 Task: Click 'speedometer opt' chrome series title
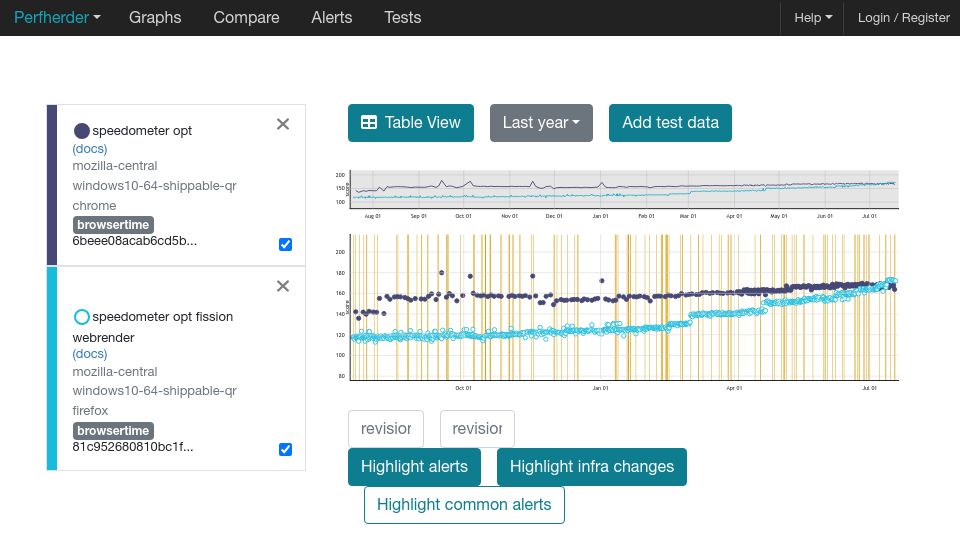point(142,131)
